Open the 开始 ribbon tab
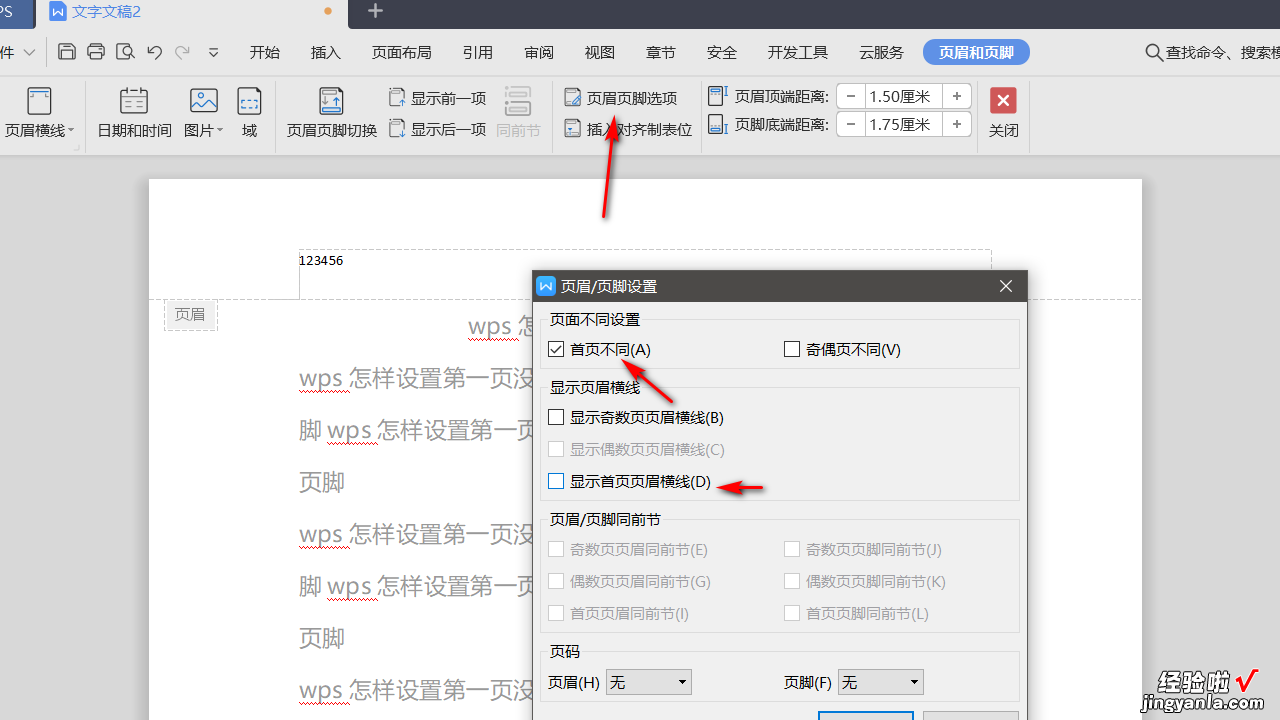This screenshot has height=720, width=1280. point(265,52)
